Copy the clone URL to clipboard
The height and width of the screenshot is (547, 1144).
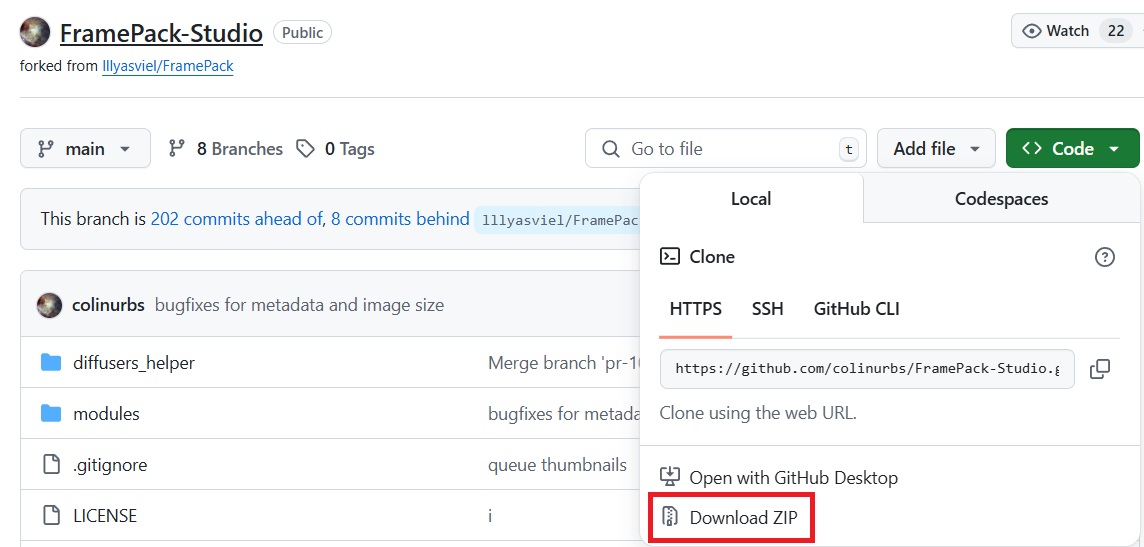tap(1099, 369)
